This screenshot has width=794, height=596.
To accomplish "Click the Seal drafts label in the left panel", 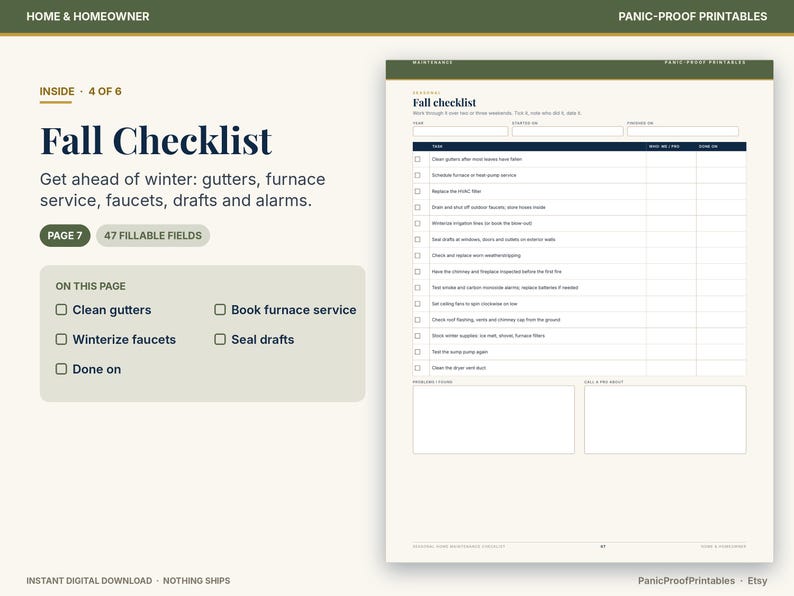I will (263, 339).
